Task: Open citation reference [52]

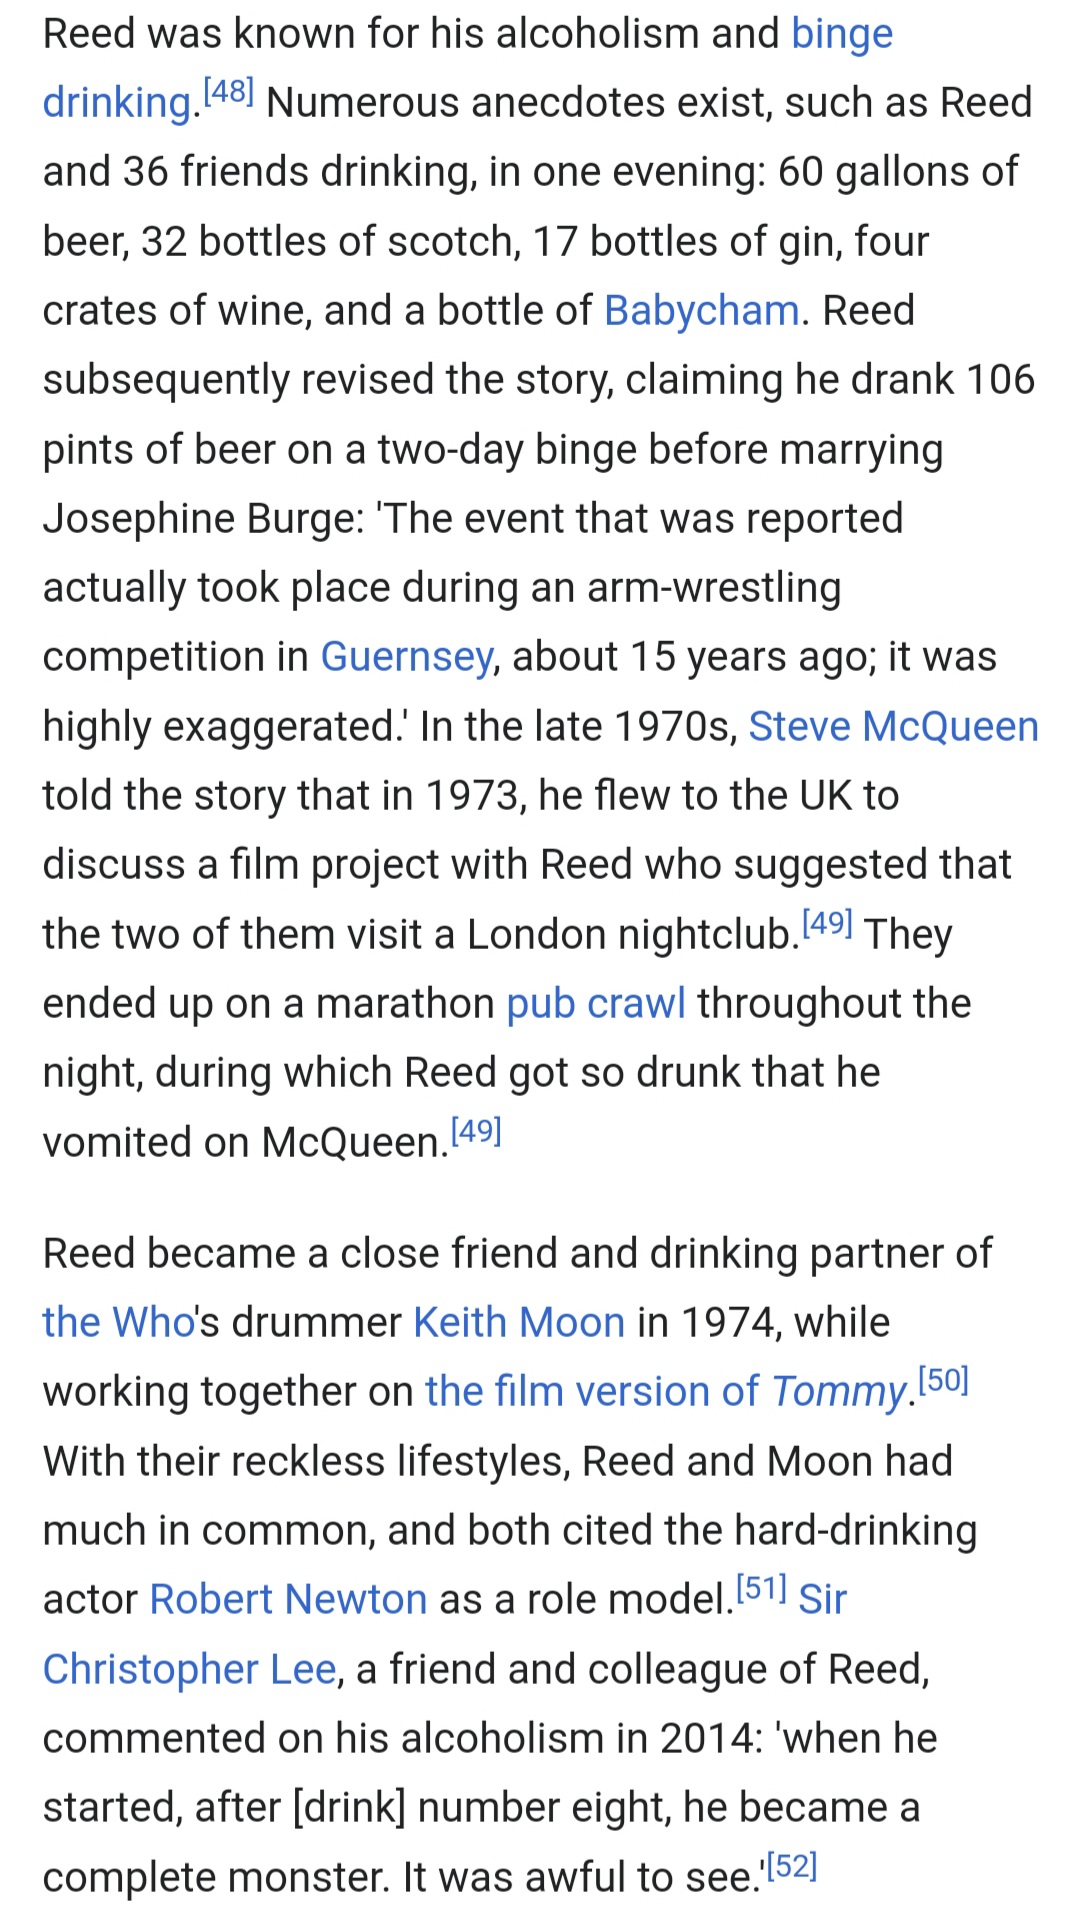Action: point(792,1866)
